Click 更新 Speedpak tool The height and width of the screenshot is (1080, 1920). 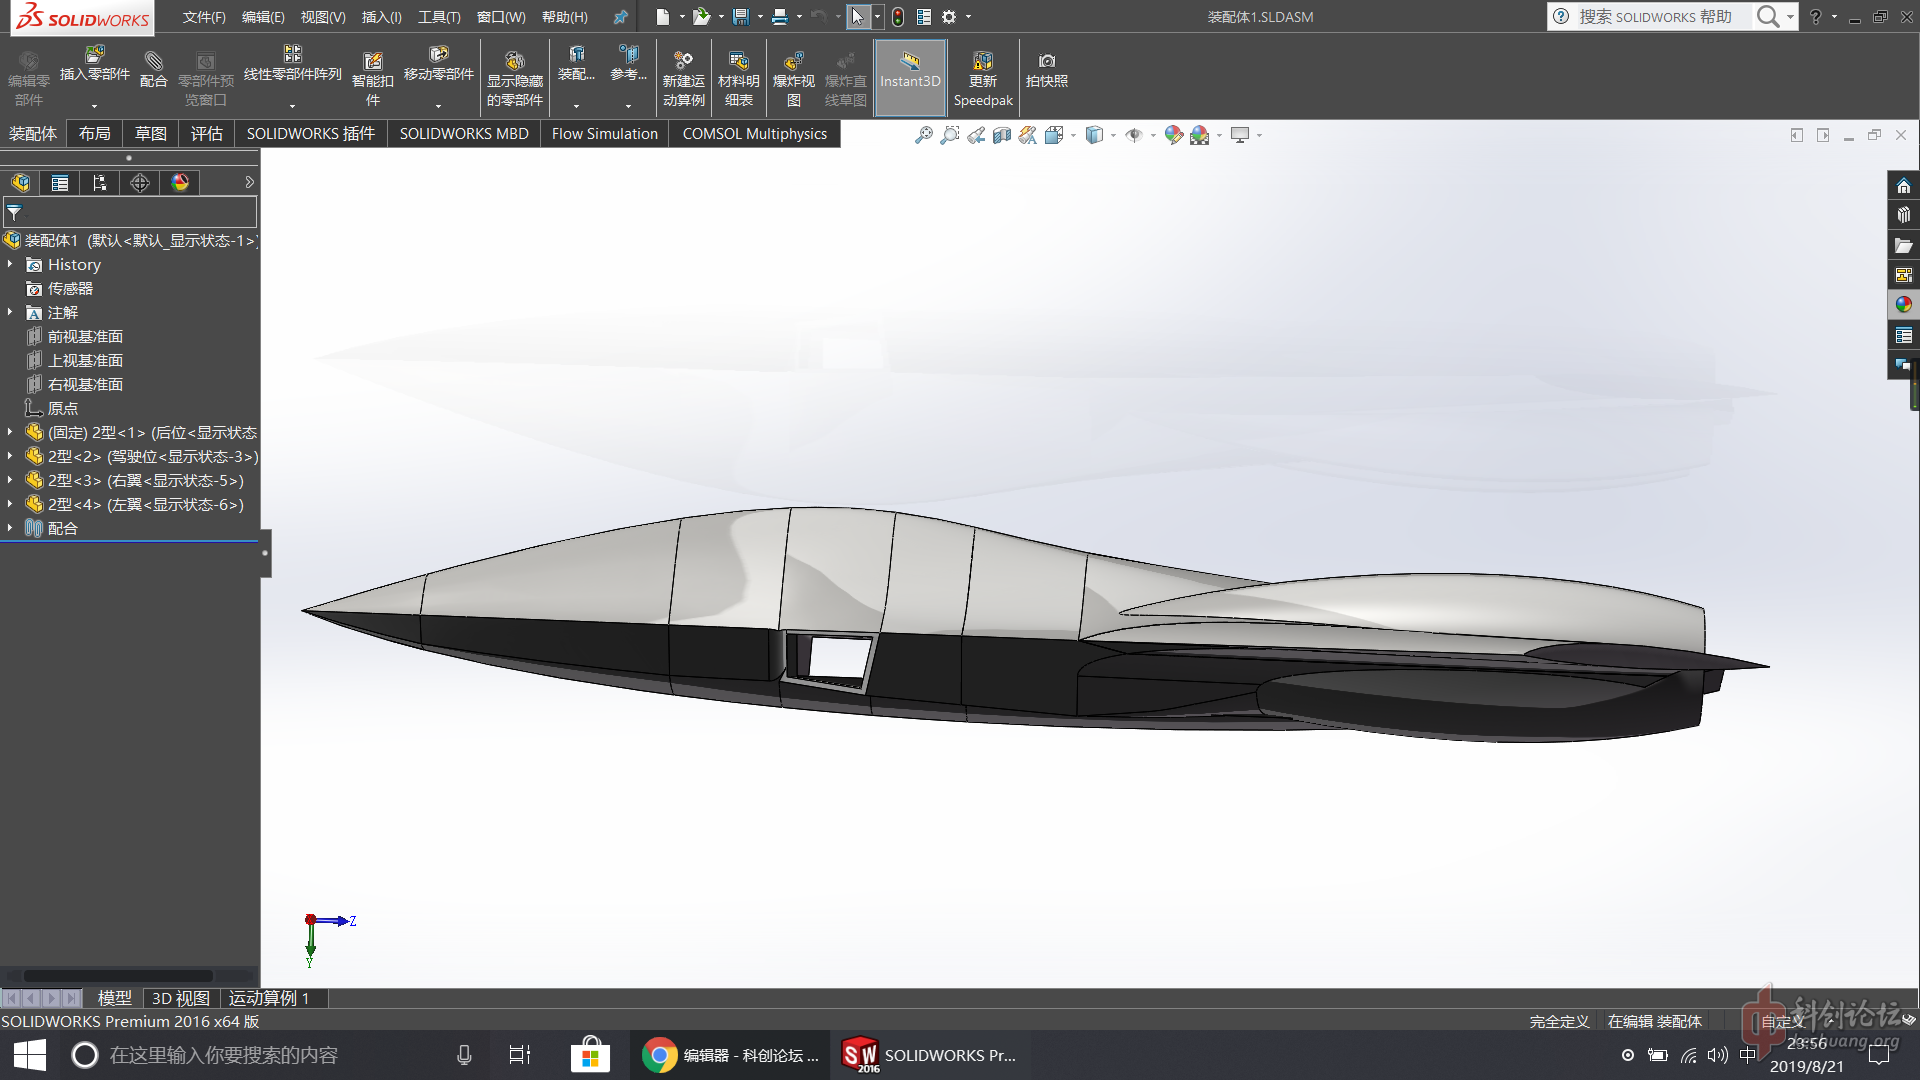point(983,79)
